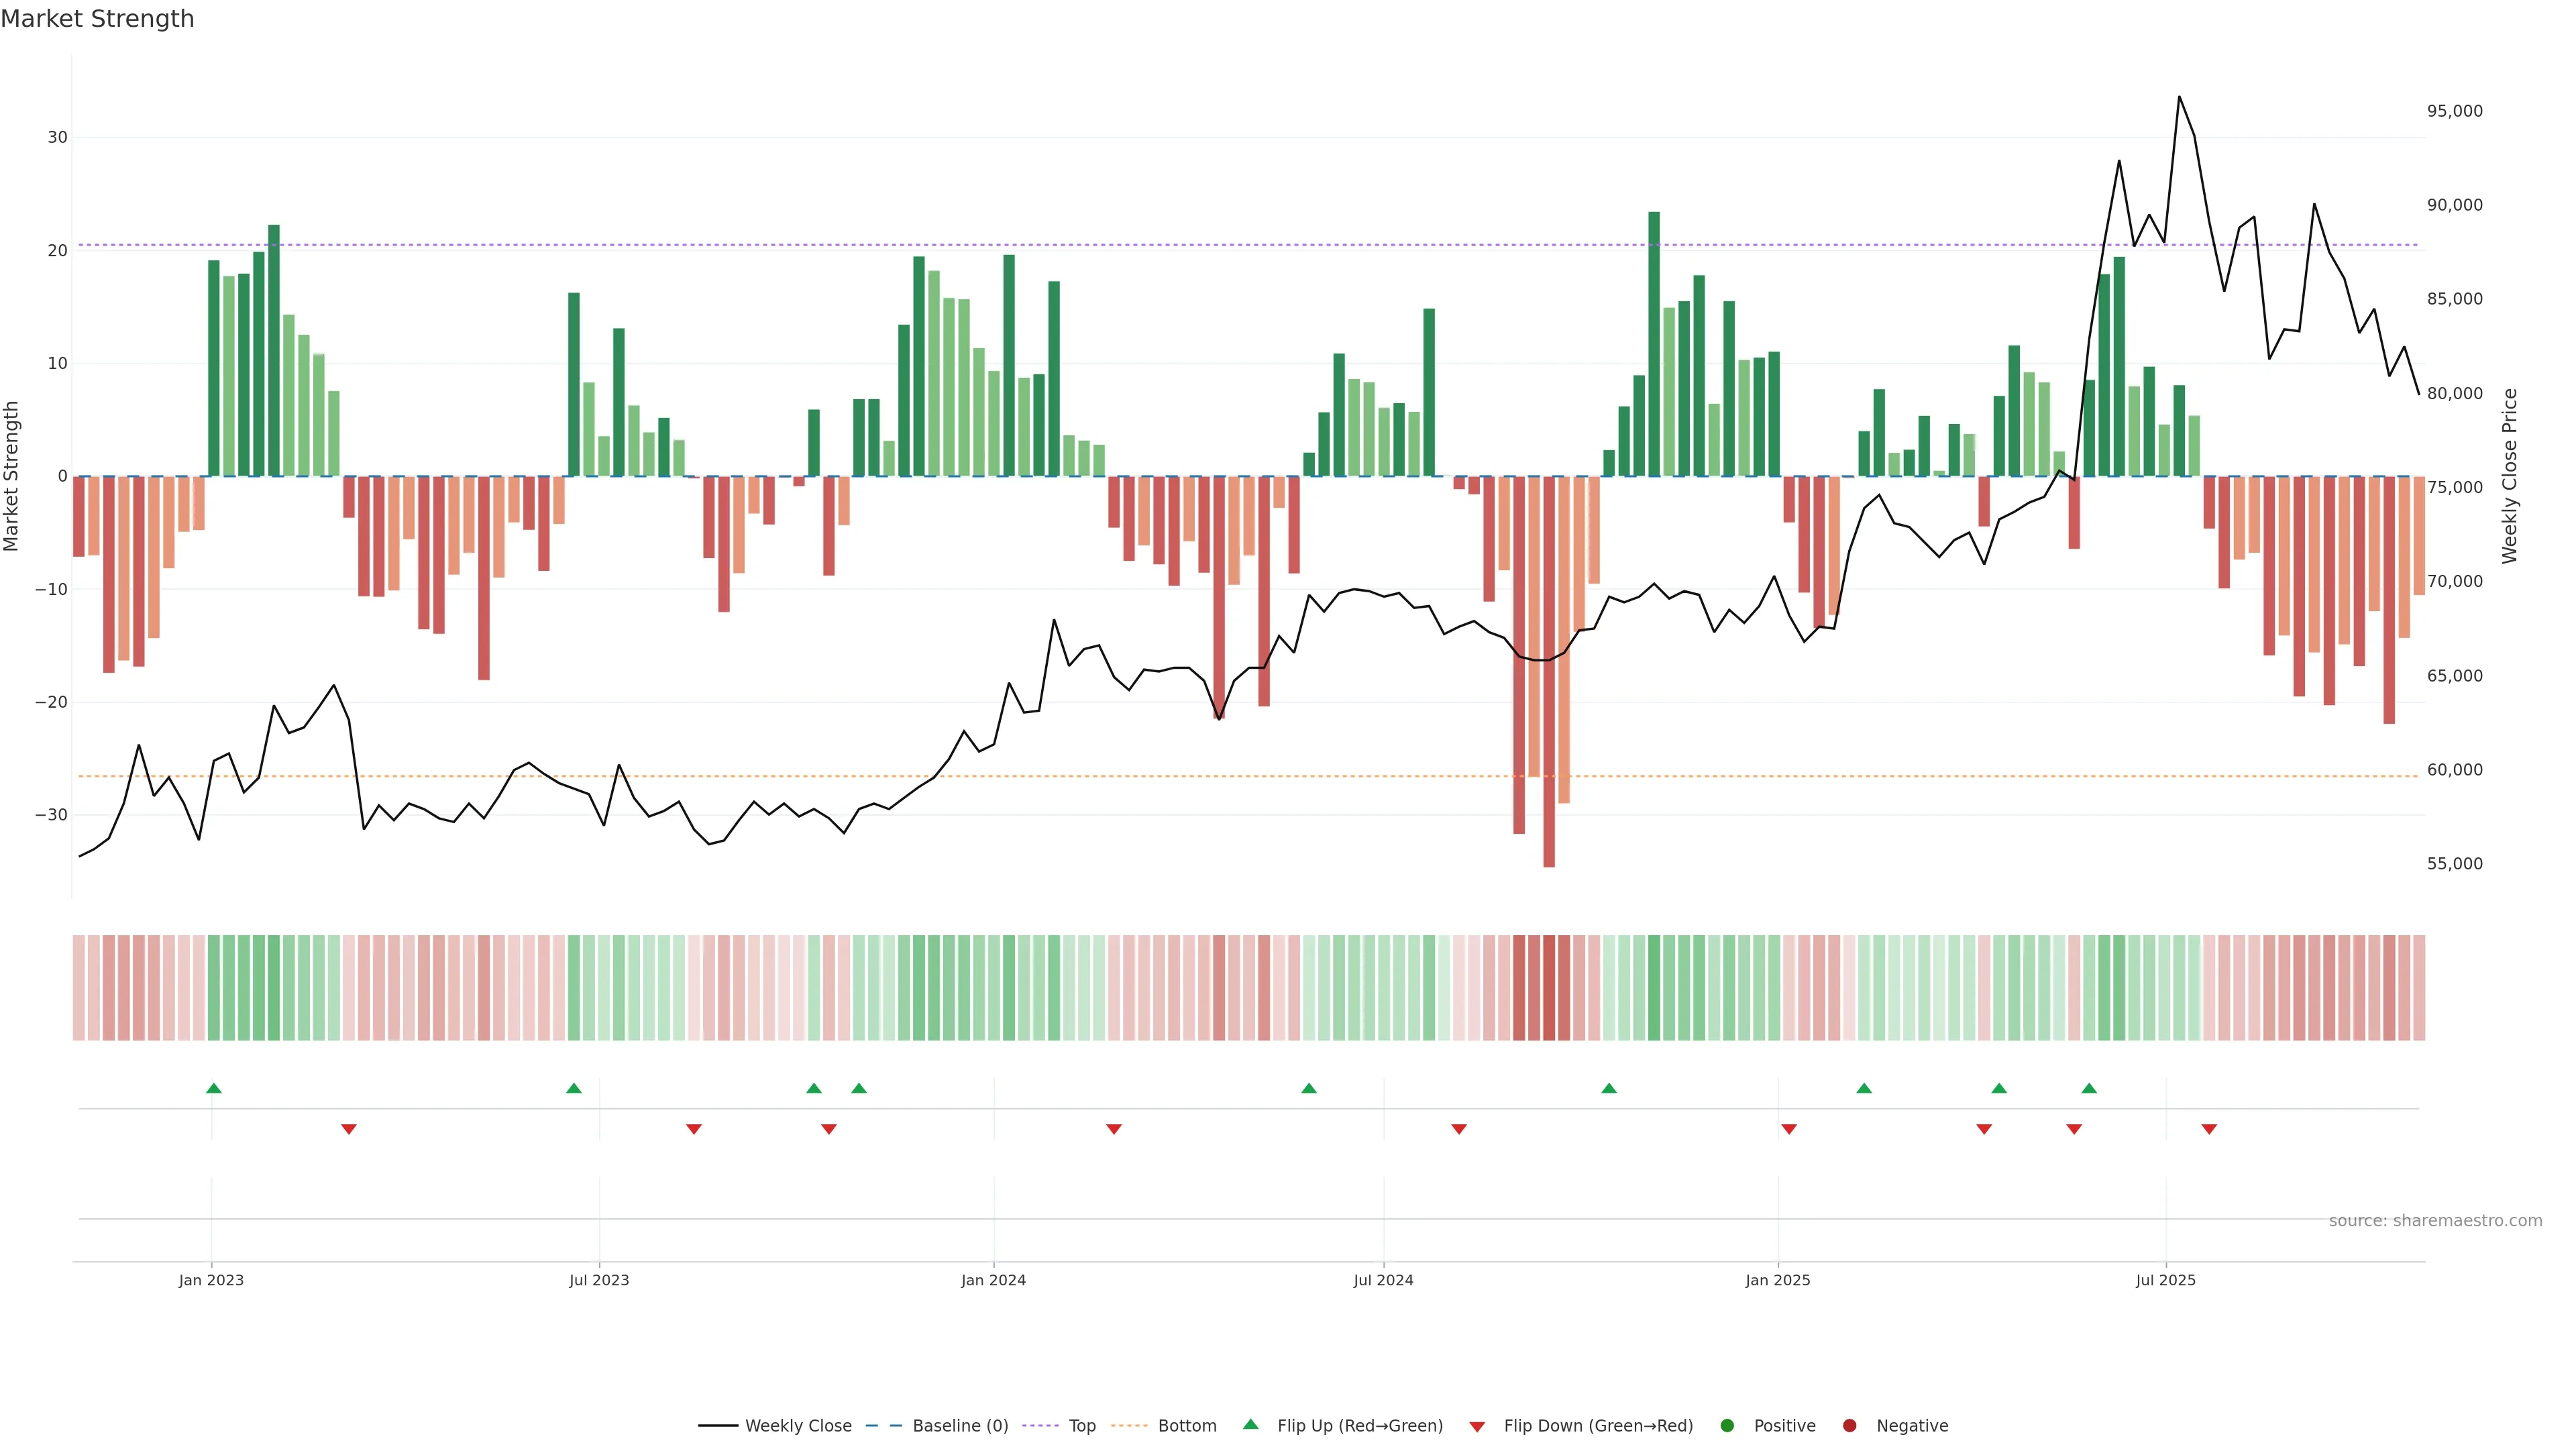2576x1449 pixels.
Task: Click the darkest red heat strip cell
Action: 1549,987
